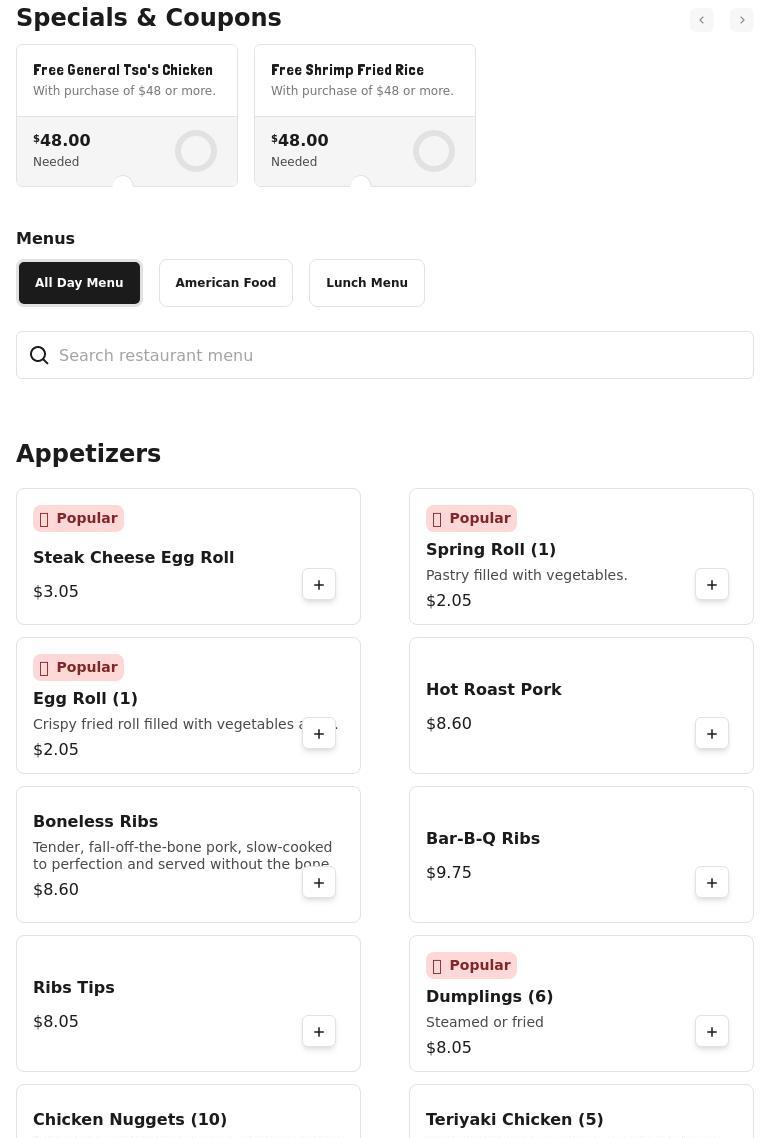Add Spring Roll (1) with plus button
The image size is (770, 1138).
pos(712,585)
